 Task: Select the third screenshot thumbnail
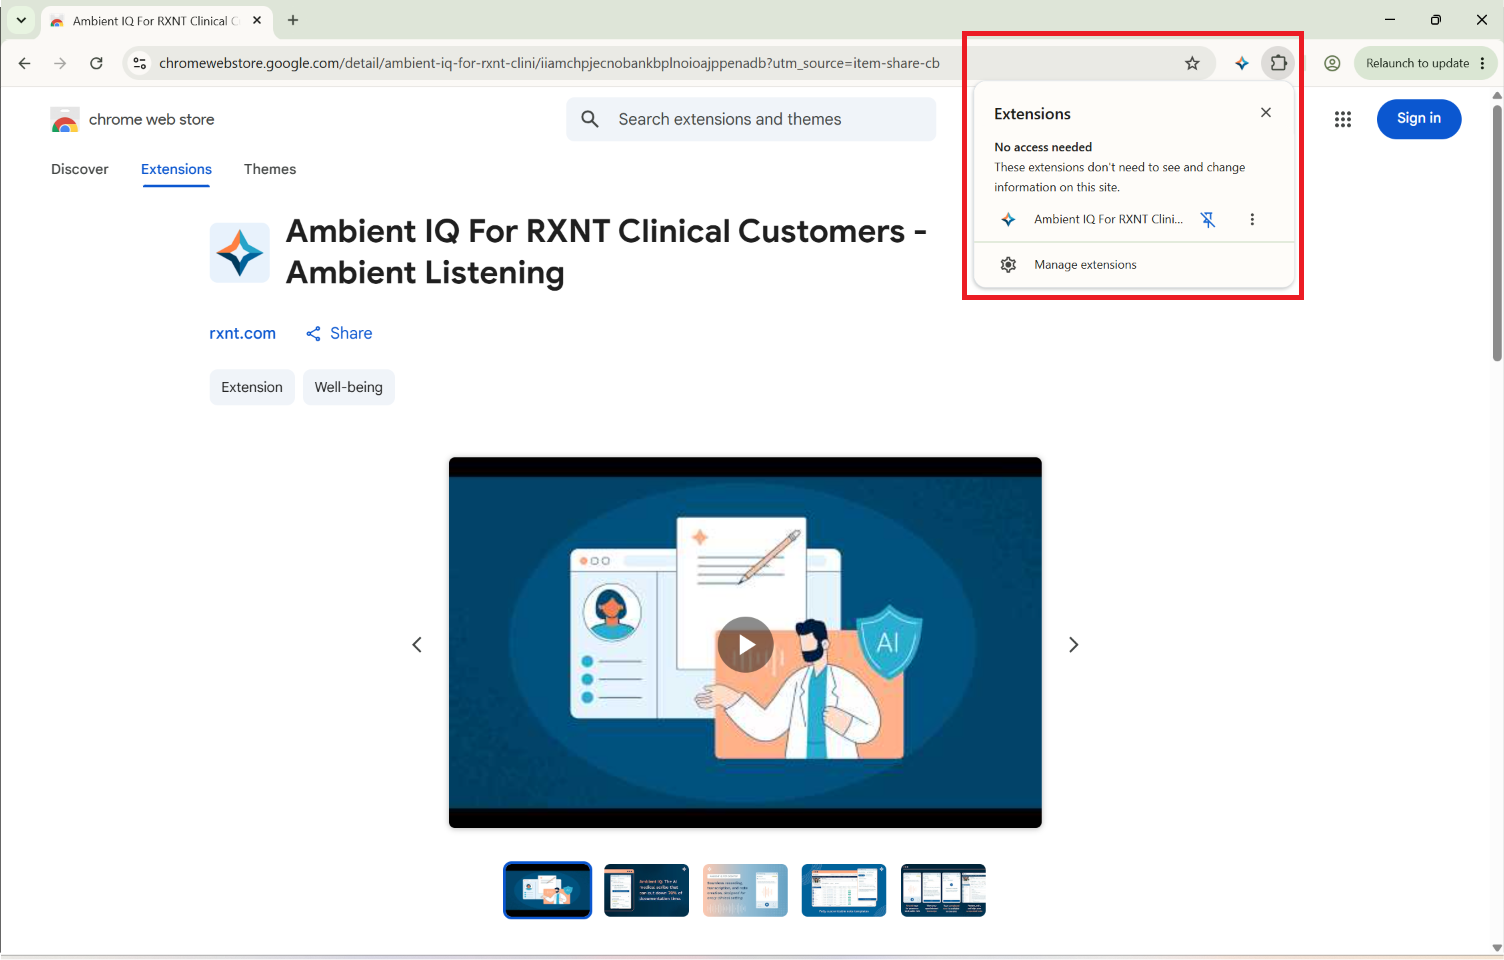pos(745,890)
